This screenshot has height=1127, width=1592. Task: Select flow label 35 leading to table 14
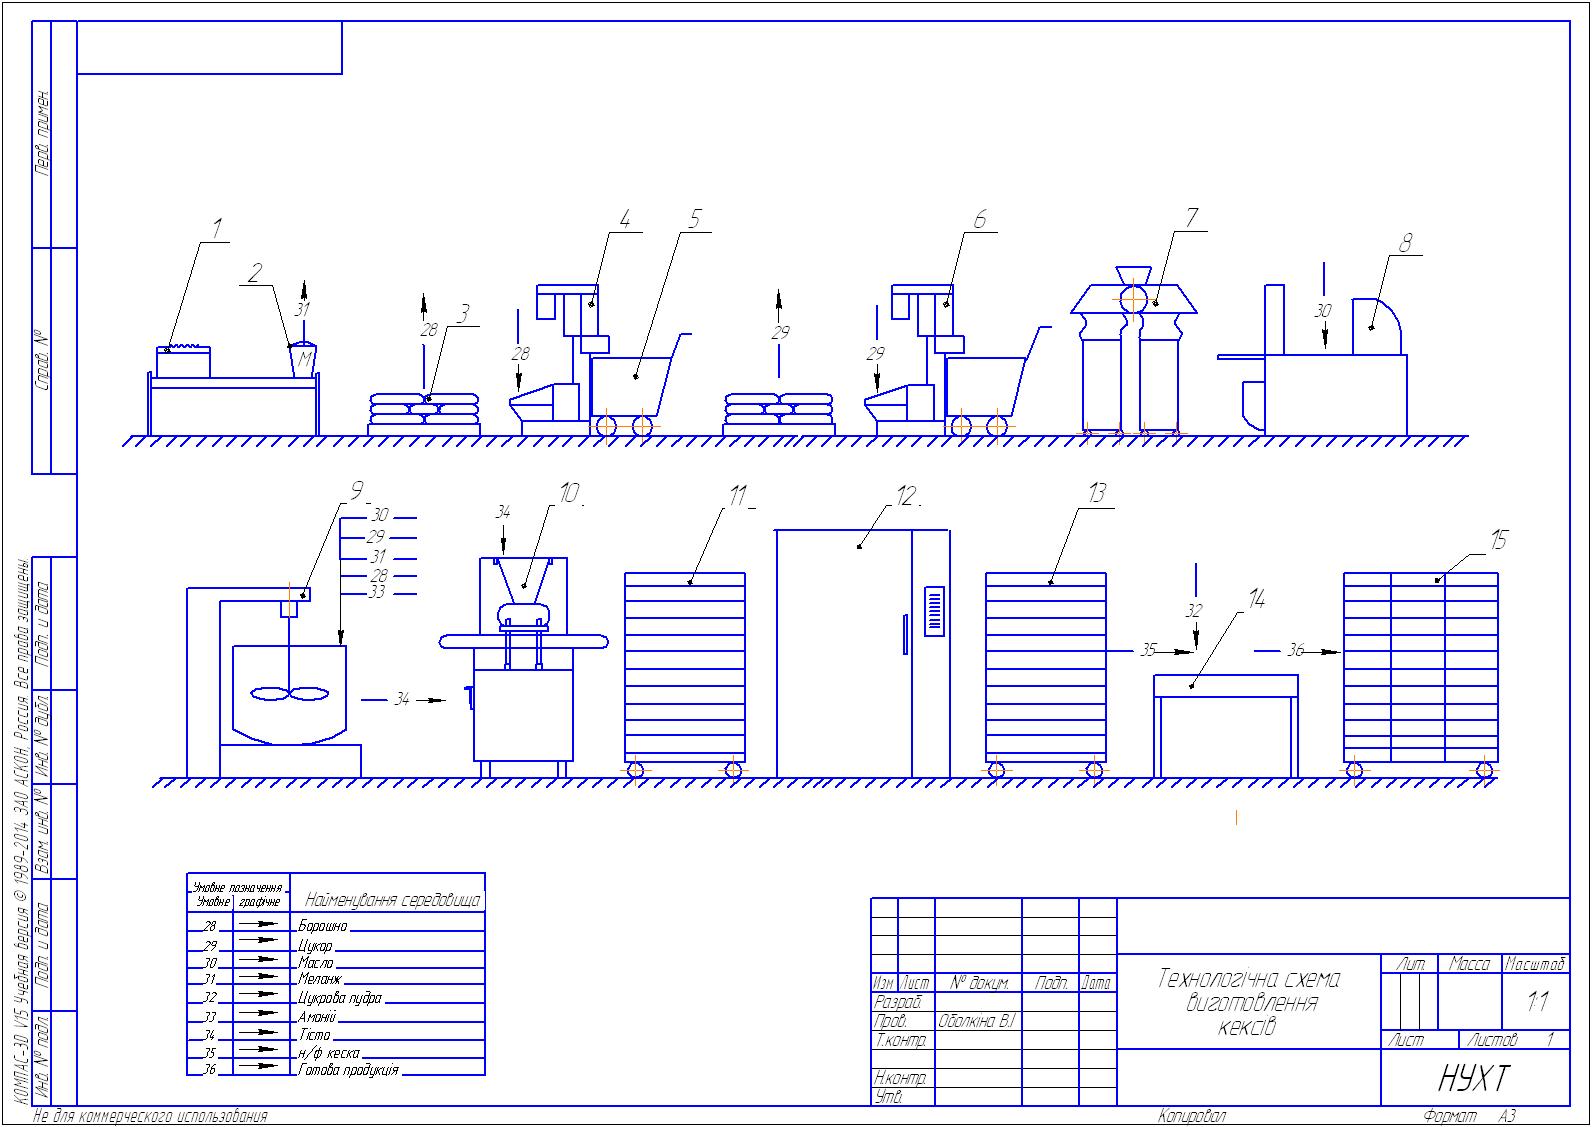pyautogui.click(x=1148, y=651)
